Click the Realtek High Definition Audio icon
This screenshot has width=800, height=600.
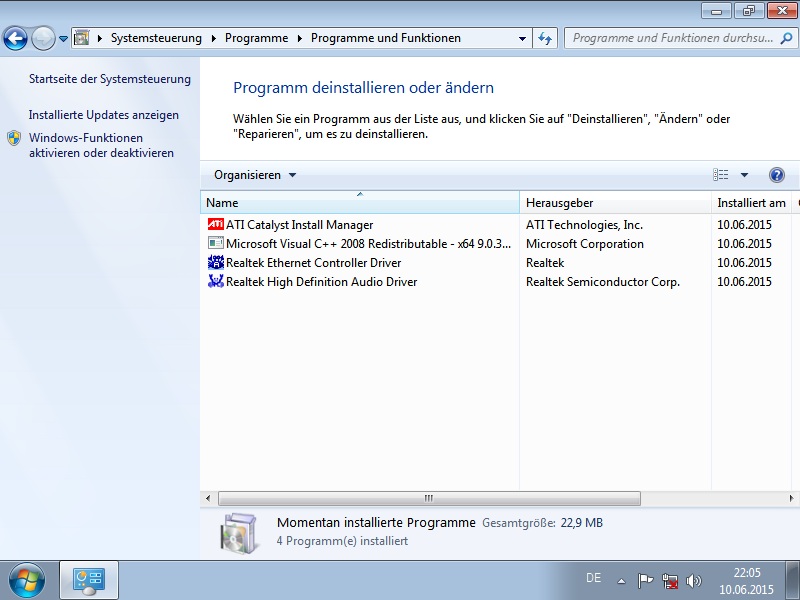[x=215, y=281]
